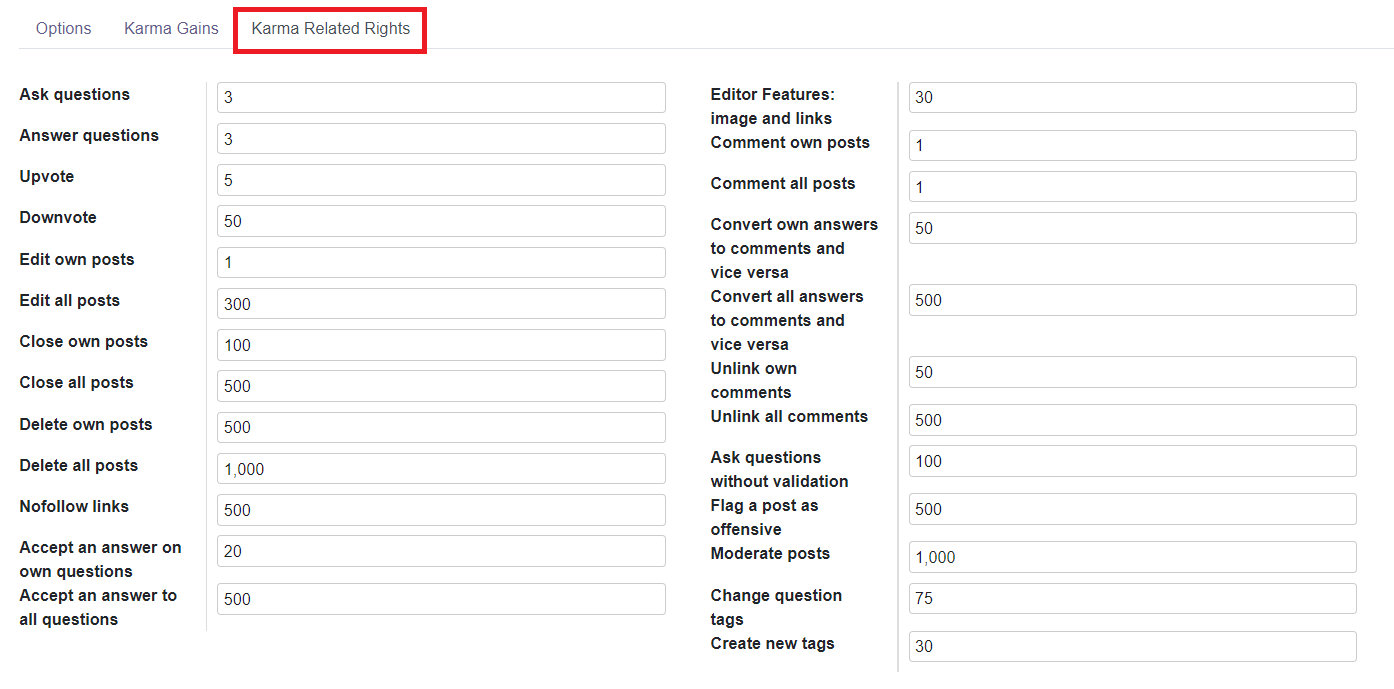
Task: Click the Close own posts value box
Action: click(x=440, y=344)
